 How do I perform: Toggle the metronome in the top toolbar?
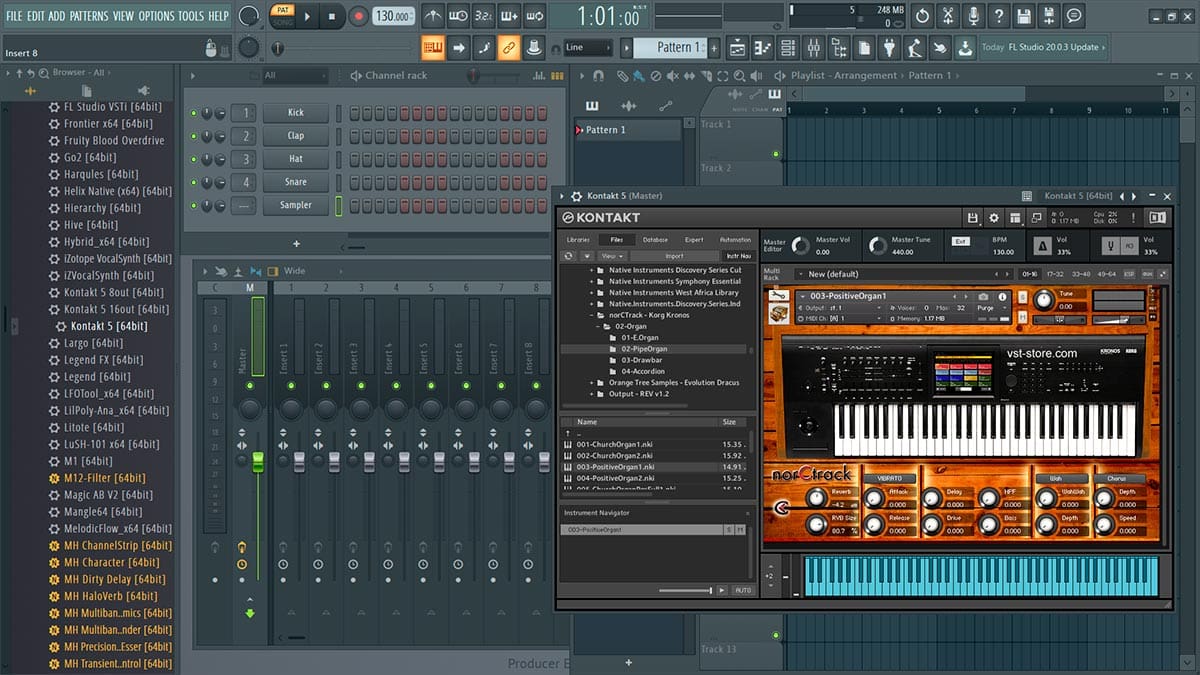(x=433, y=16)
